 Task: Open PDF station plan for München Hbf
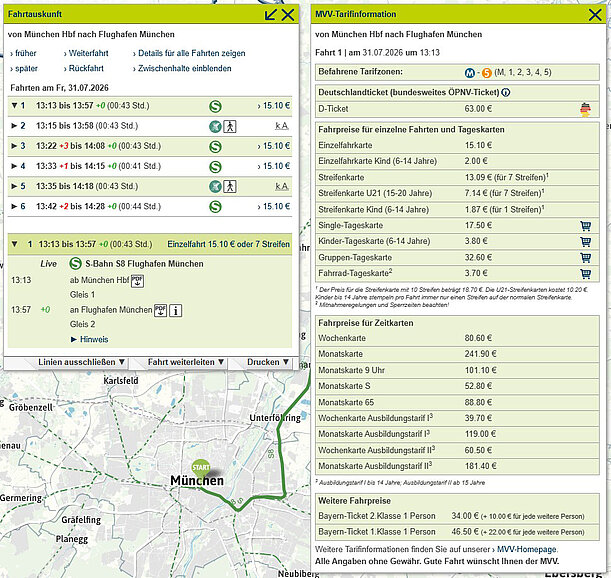(x=137, y=281)
